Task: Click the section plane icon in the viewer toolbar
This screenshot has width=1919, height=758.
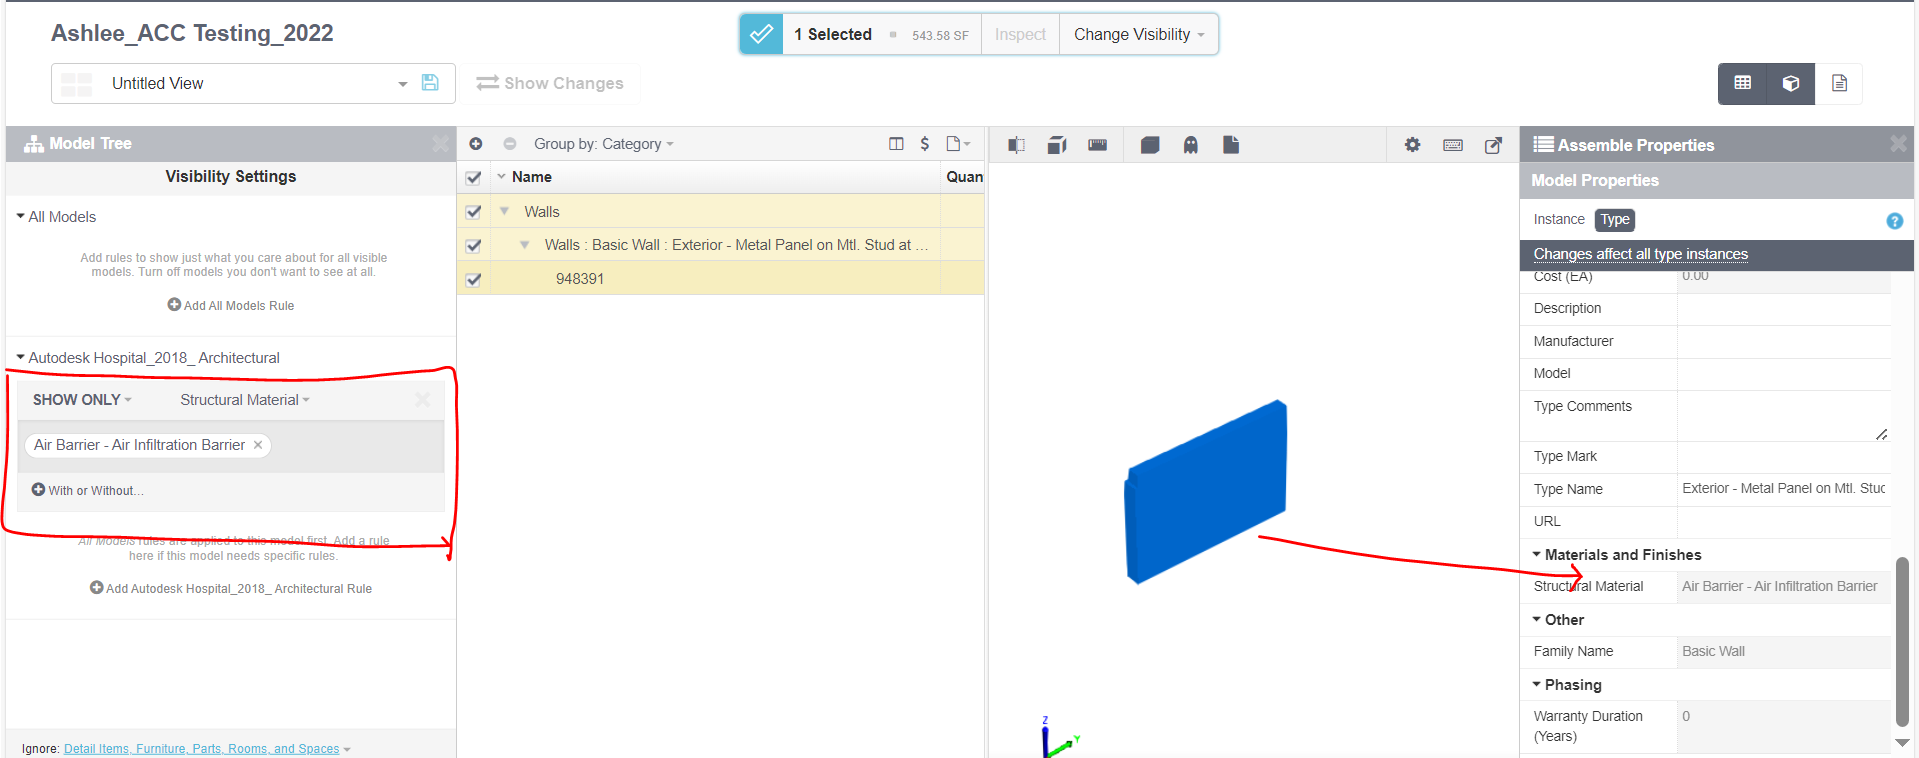Action: pos(1016,145)
